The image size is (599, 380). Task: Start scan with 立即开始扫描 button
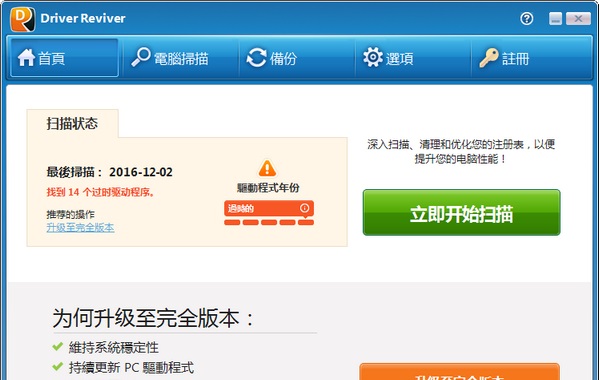pyautogui.click(x=461, y=213)
